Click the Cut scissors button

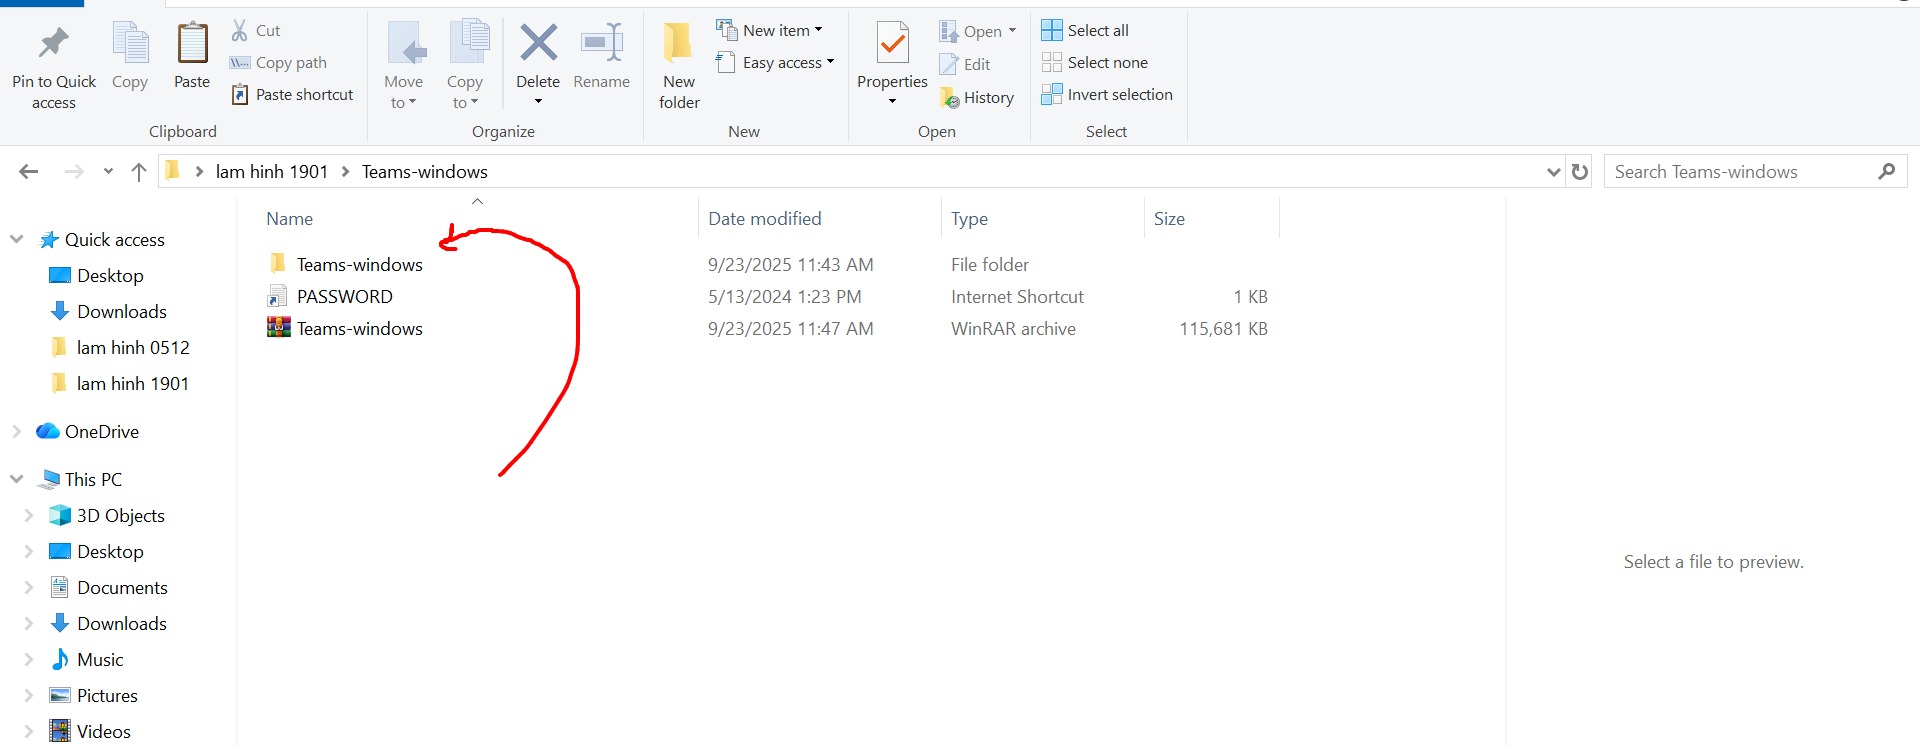click(x=256, y=31)
